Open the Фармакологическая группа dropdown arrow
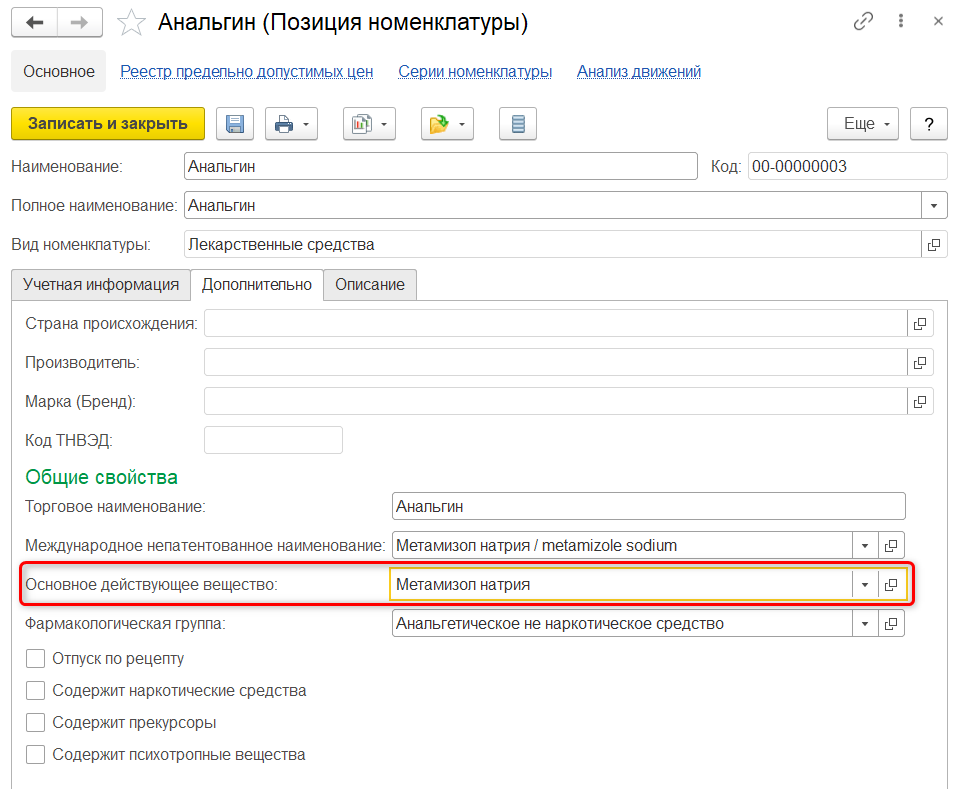The image size is (967, 789). (x=864, y=624)
